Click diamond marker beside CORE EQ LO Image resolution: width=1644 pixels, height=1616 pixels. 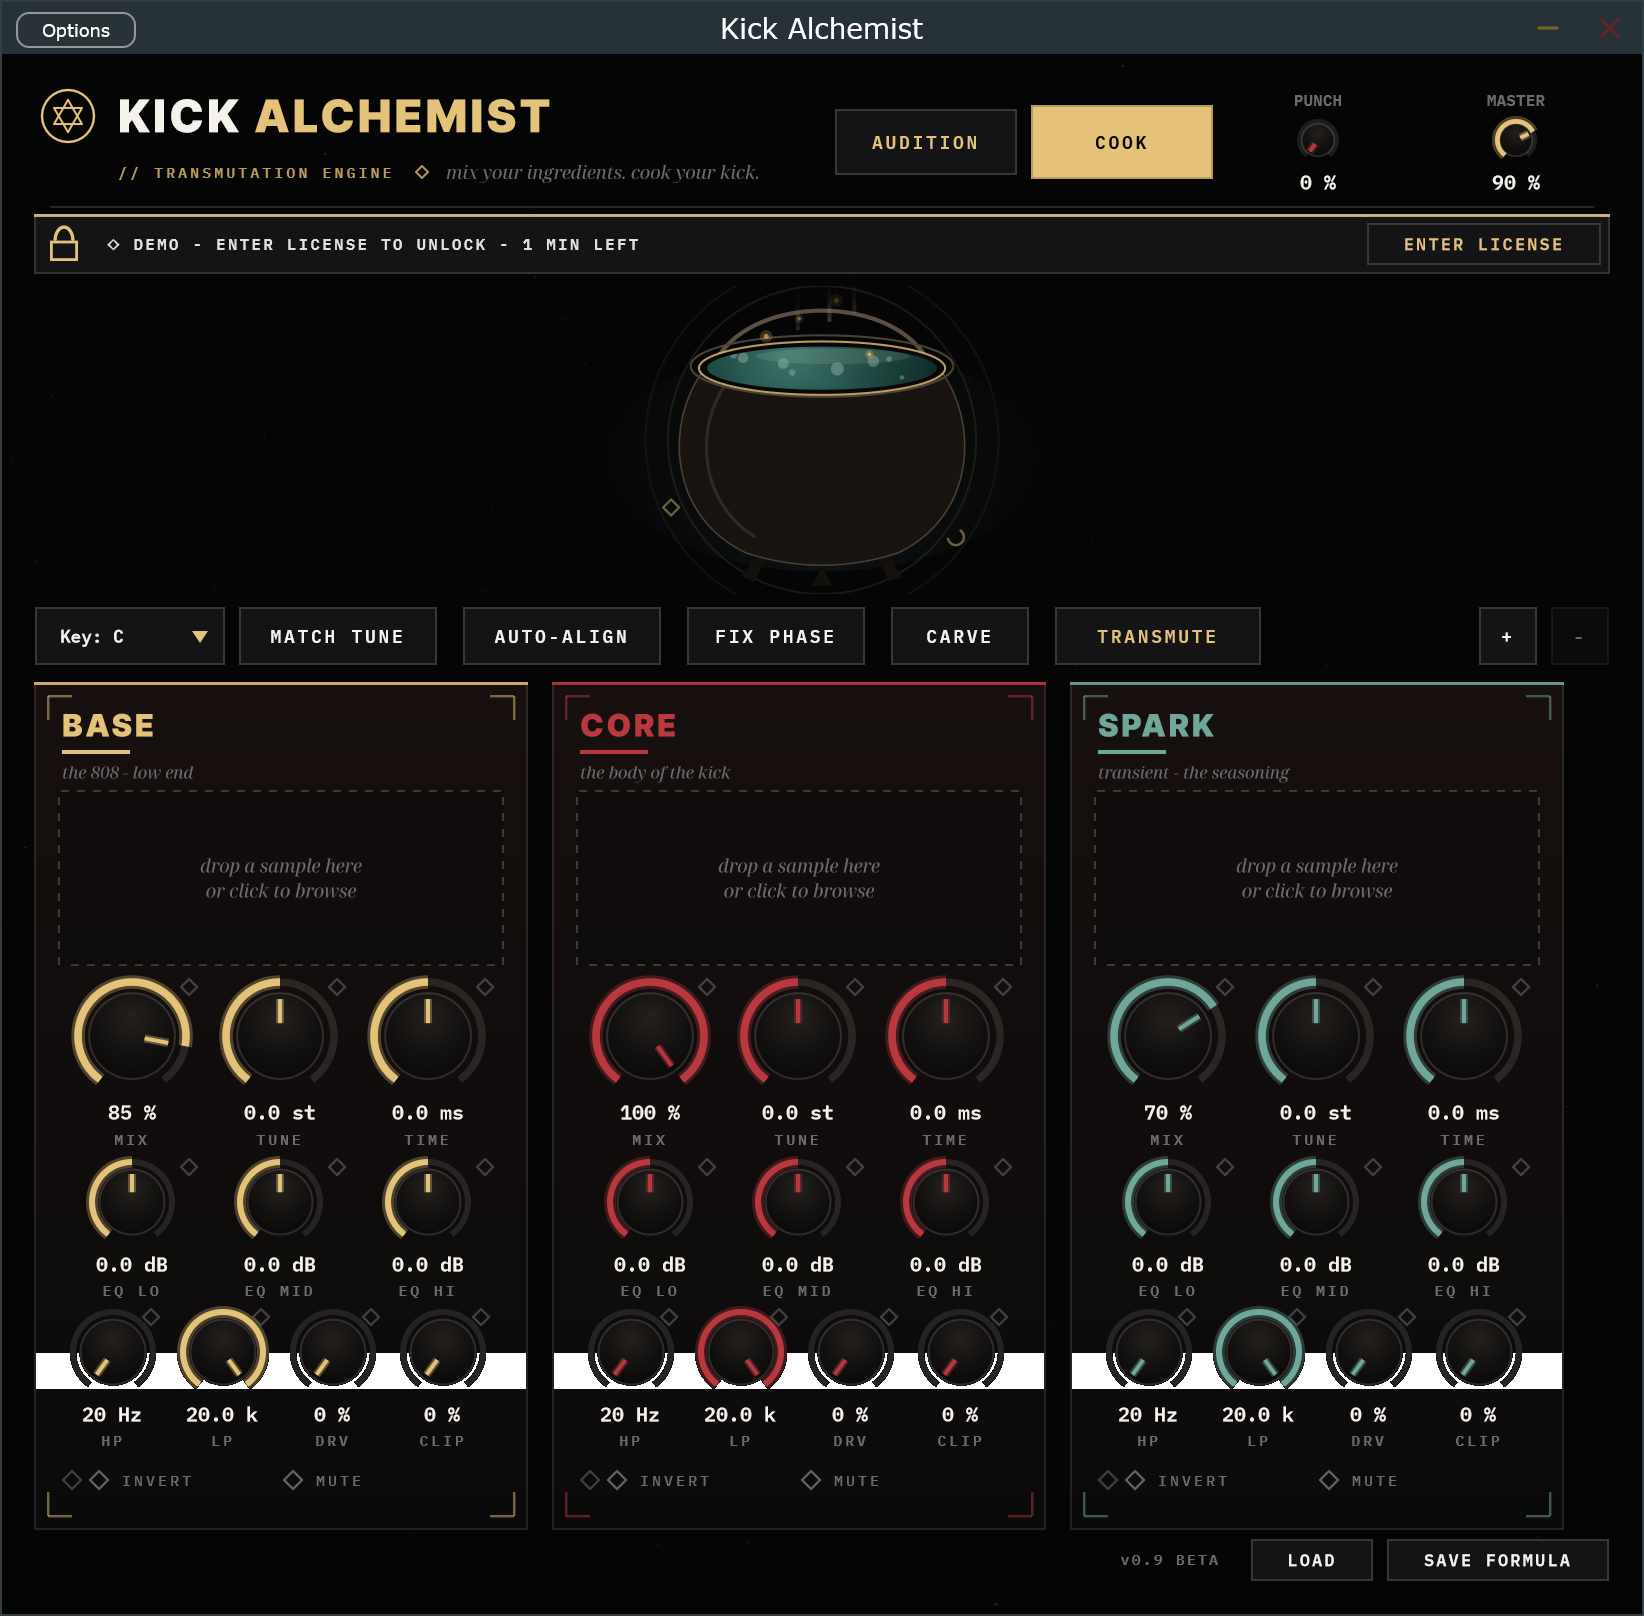tap(707, 1167)
